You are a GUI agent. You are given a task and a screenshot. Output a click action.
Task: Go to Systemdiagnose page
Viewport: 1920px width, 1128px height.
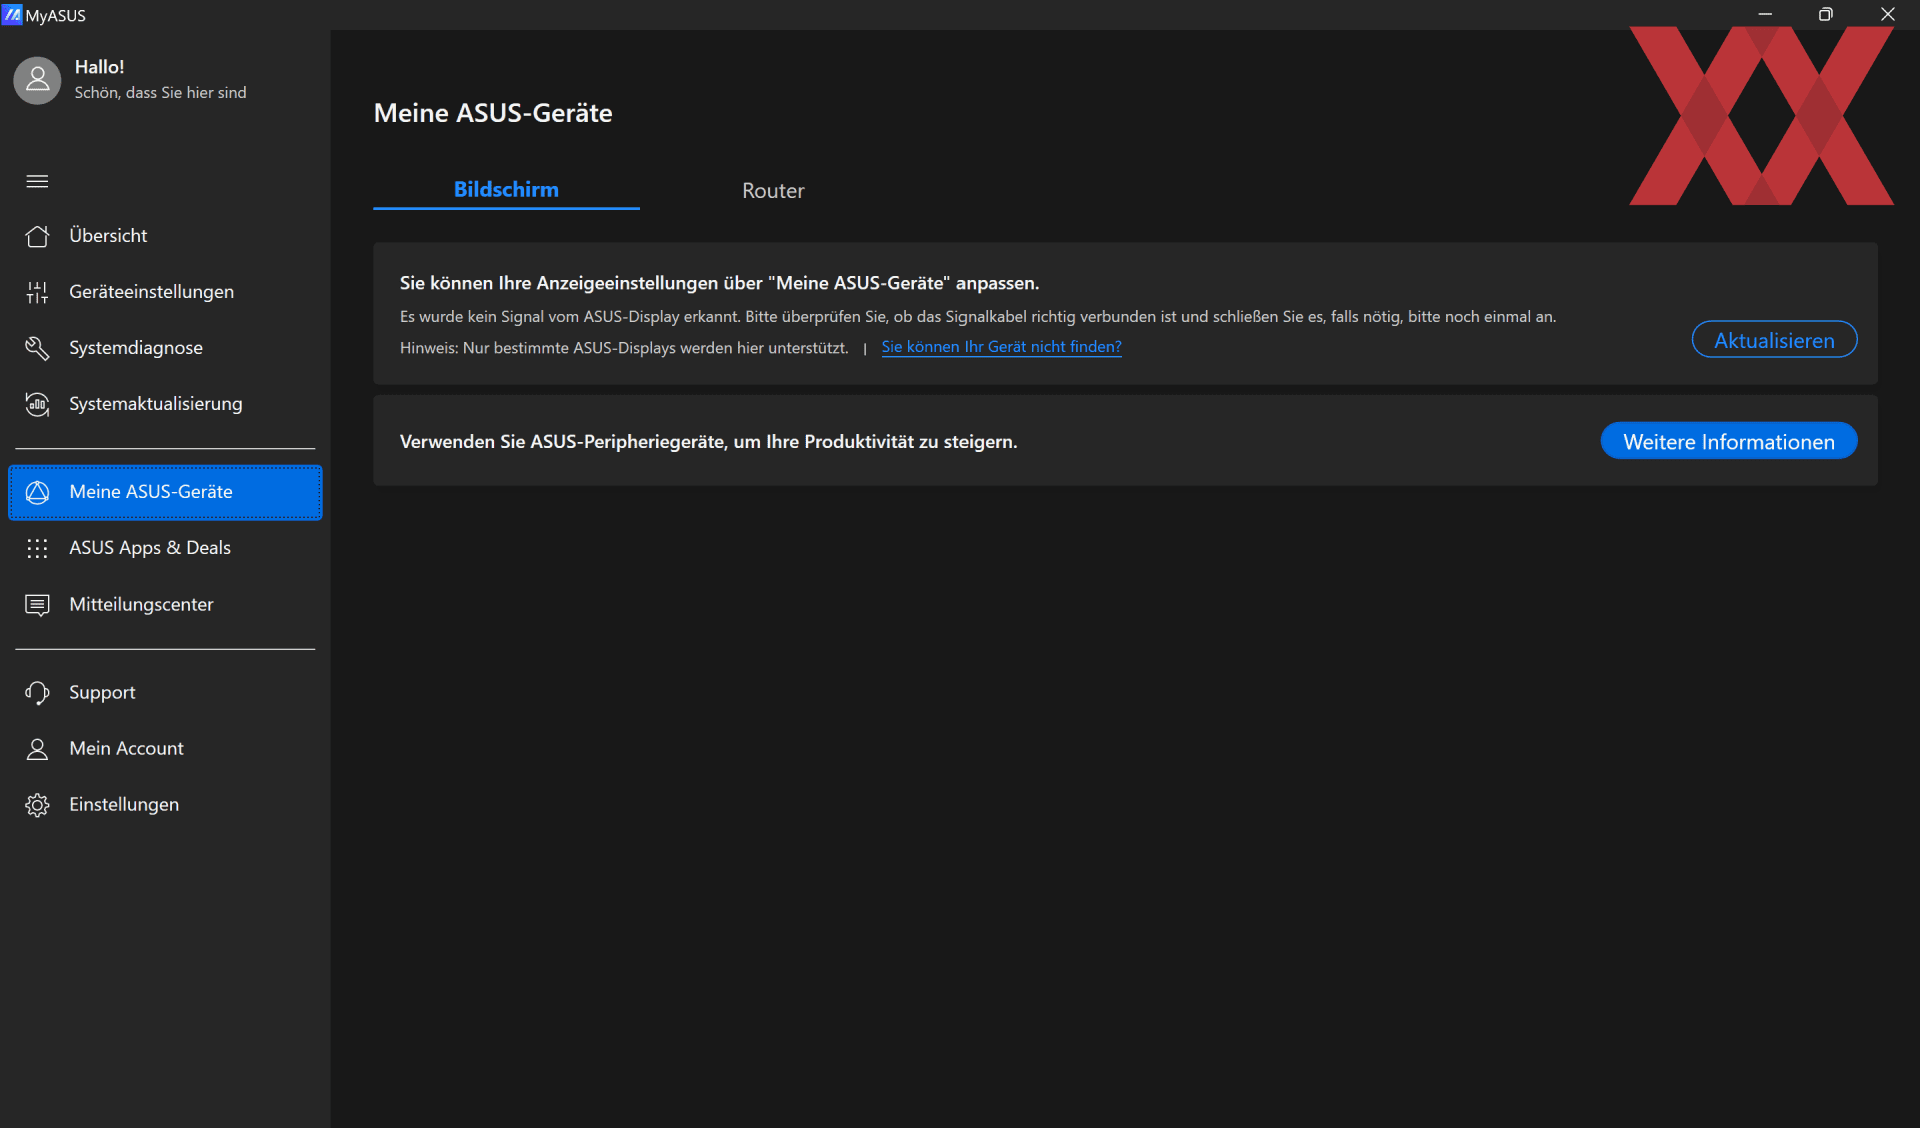pos(165,348)
